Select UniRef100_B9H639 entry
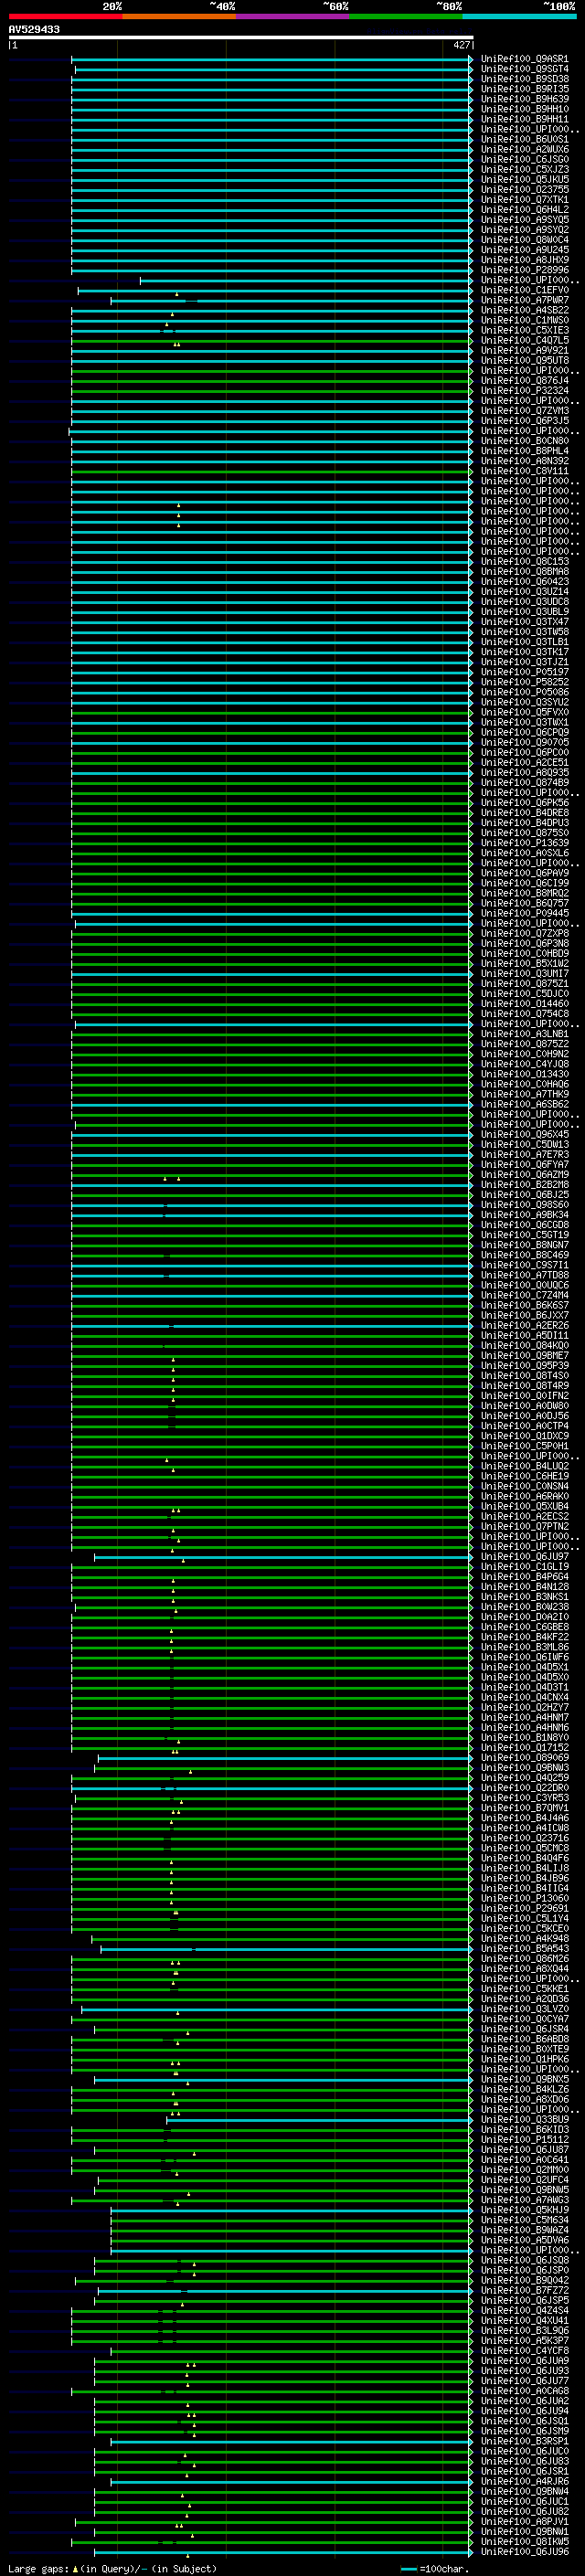This screenshot has width=585, height=2576. point(524,99)
